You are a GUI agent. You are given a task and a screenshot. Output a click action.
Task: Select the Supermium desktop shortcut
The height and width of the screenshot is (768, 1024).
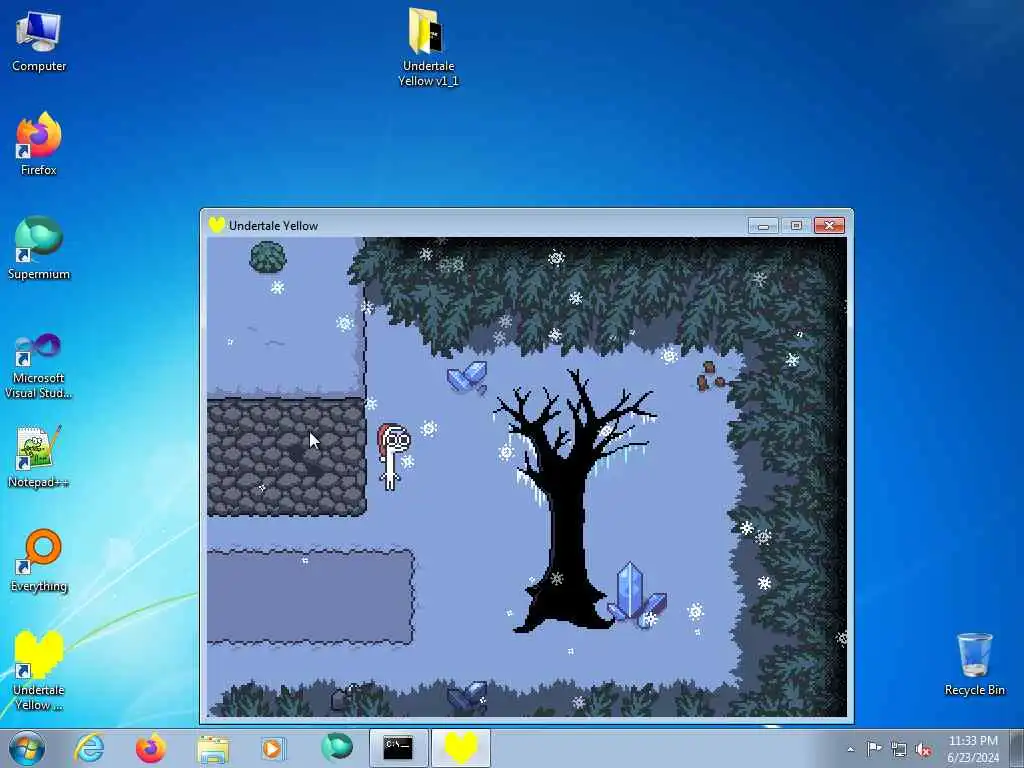(39, 248)
